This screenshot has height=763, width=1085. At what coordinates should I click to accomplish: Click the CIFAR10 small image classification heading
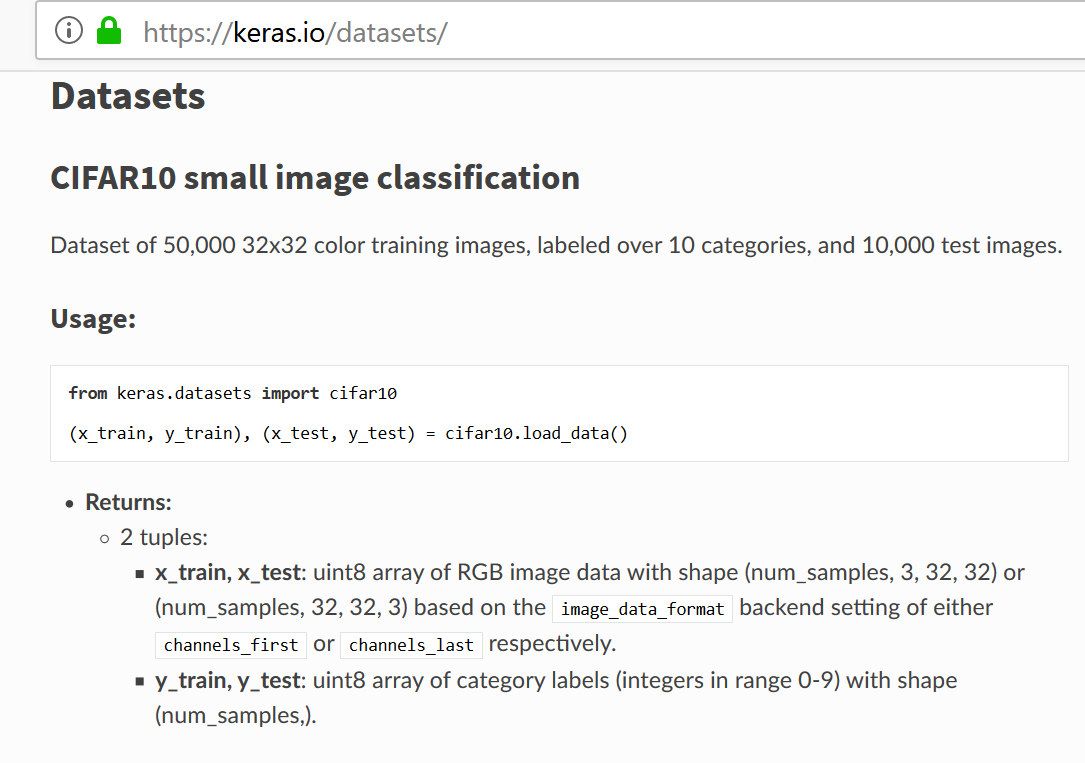[x=315, y=178]
